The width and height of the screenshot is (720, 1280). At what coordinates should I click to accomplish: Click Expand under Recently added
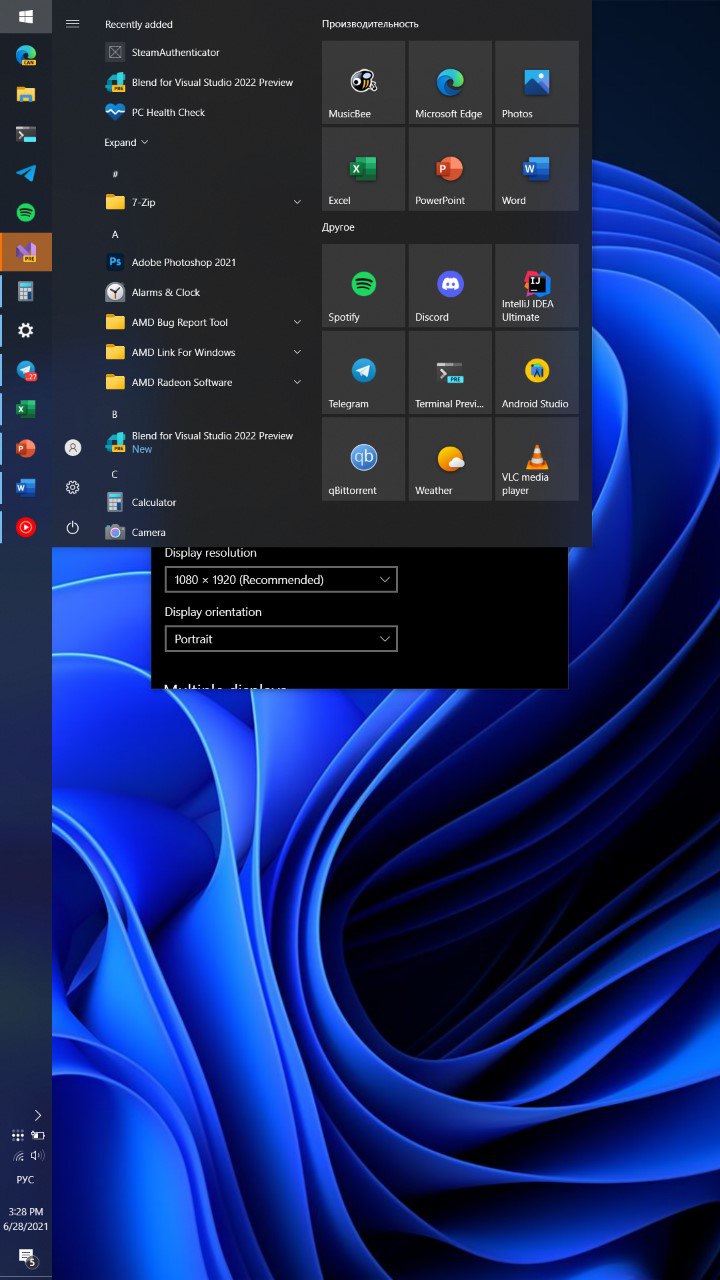126,142
